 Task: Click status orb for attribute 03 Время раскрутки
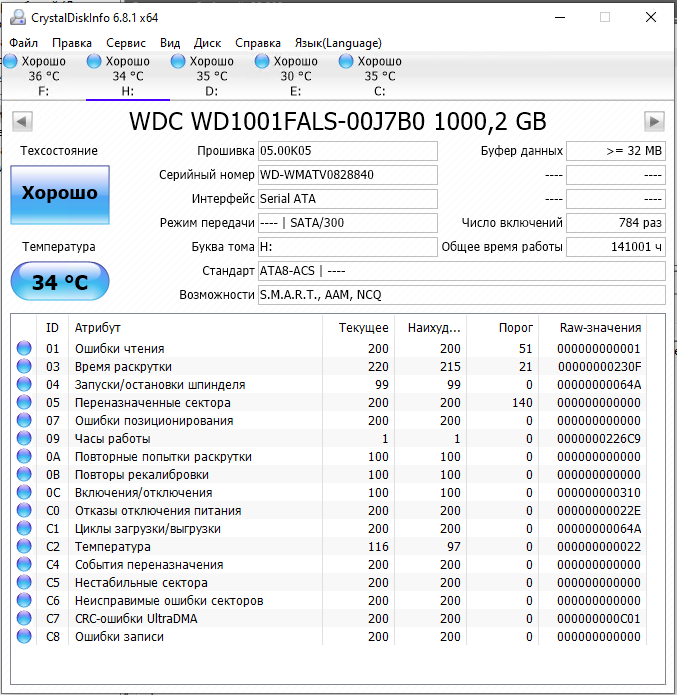[x=24, y=367]
